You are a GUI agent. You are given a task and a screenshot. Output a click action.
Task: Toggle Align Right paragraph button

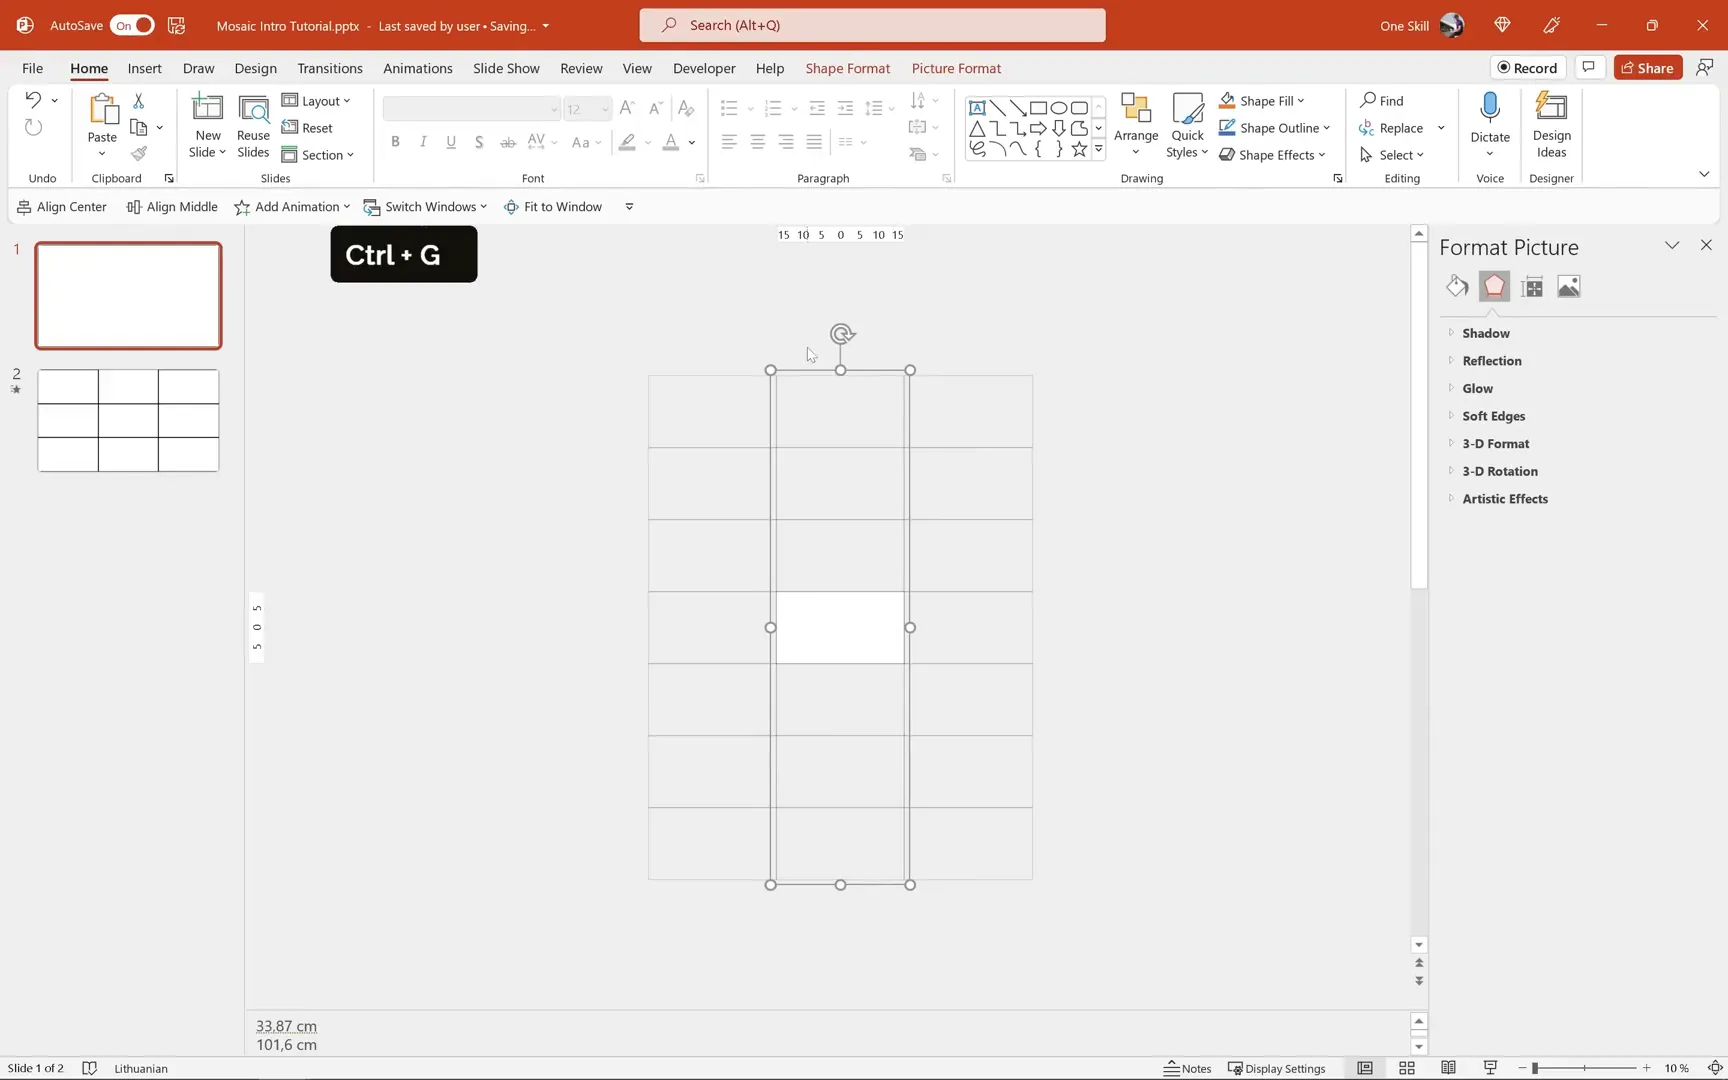point(786,142)
